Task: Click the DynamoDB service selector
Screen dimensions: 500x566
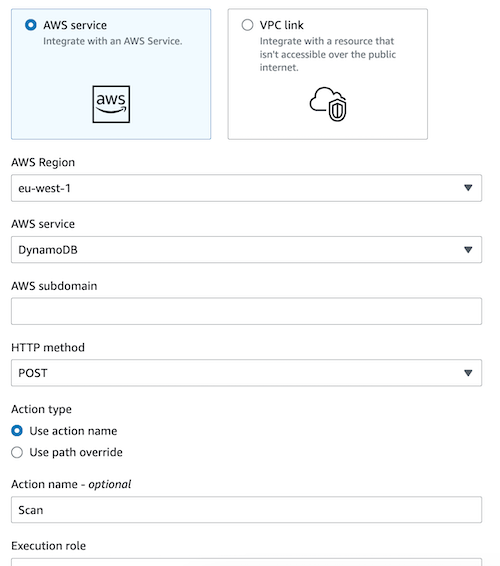Action: point(246,250)
